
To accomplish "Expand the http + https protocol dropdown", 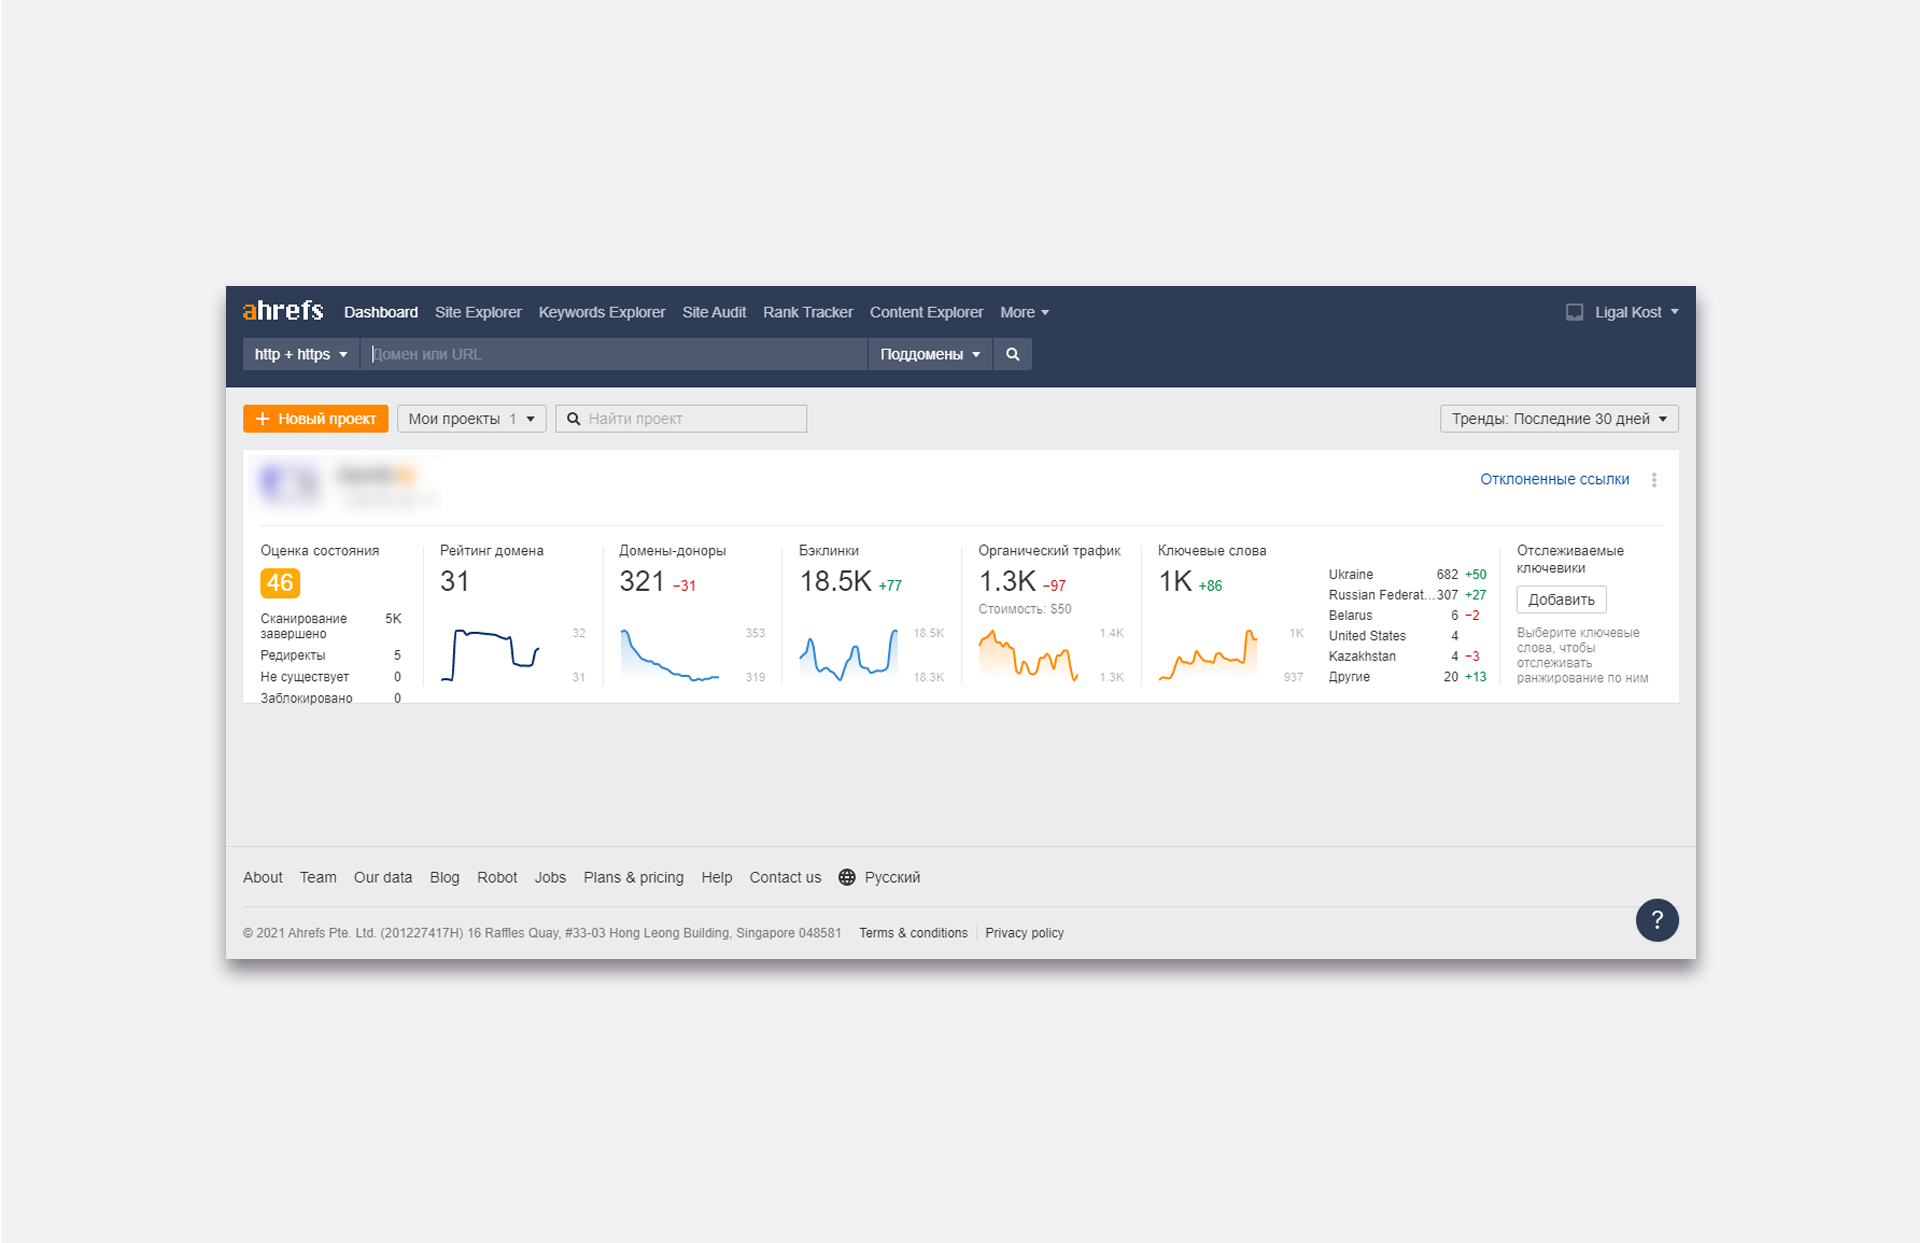I will [300, 354].
